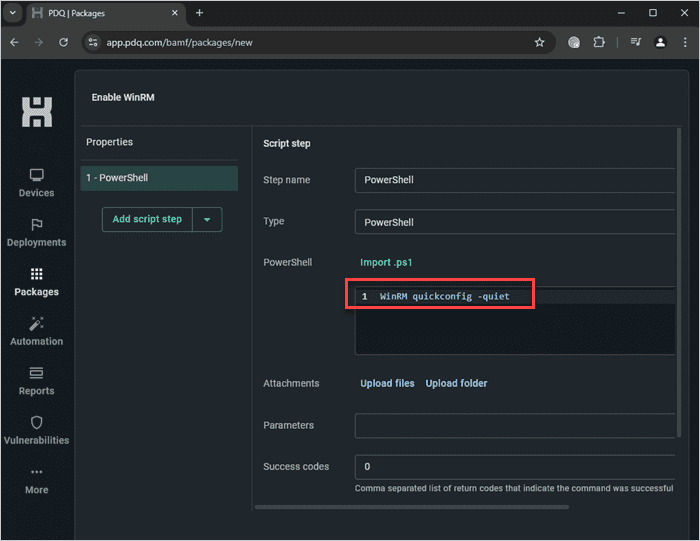Click the Script step heading
The height and width of the screenshot is (541, 700).
(x=287, y=144)
